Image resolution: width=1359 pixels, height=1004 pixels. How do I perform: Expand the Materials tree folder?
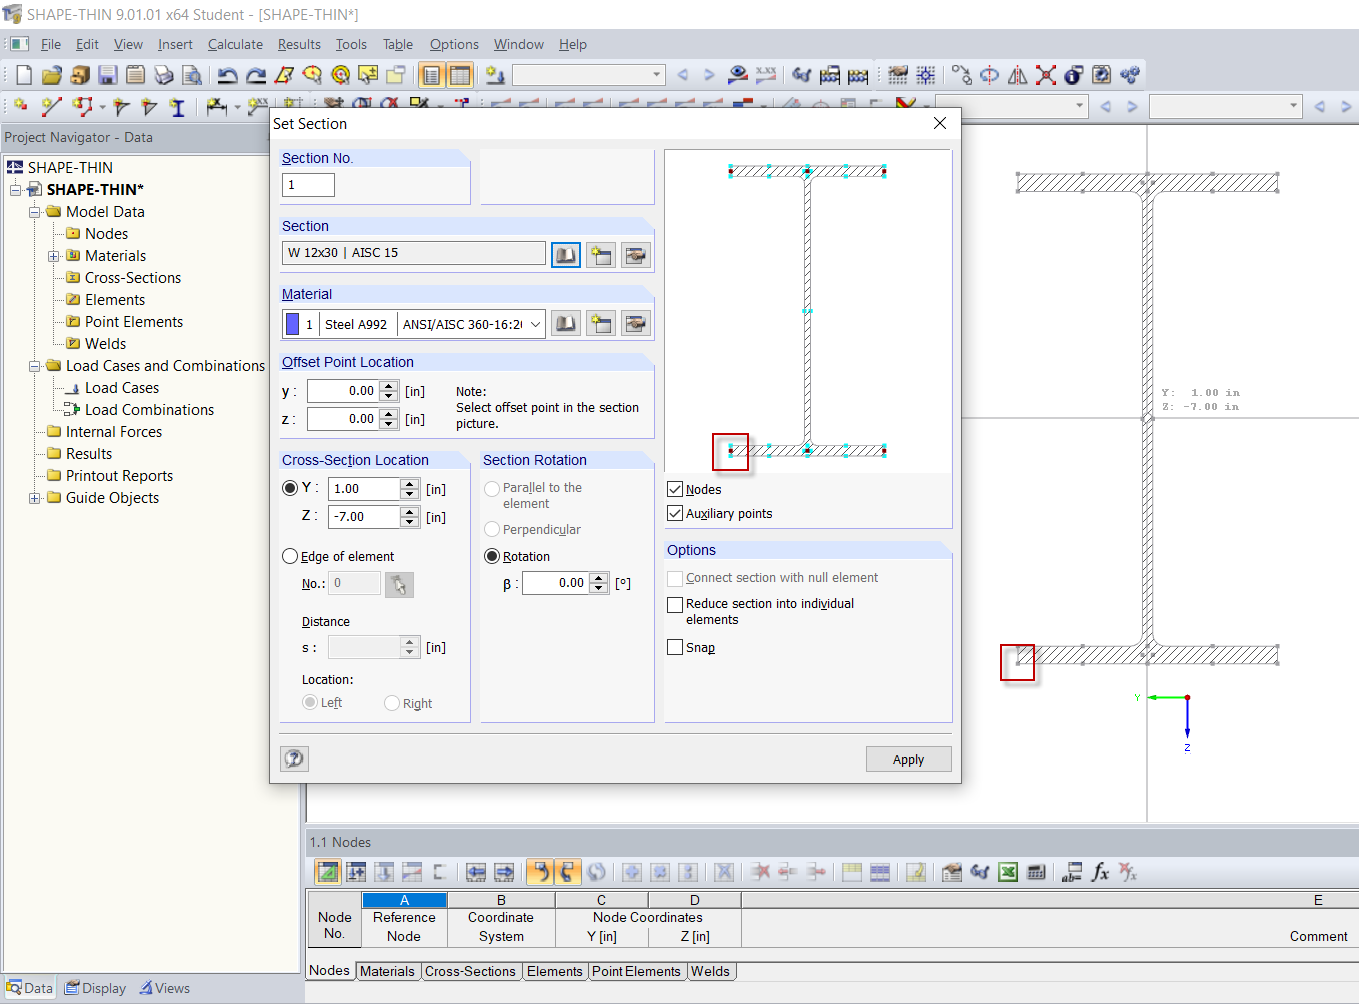coord(54,256)
